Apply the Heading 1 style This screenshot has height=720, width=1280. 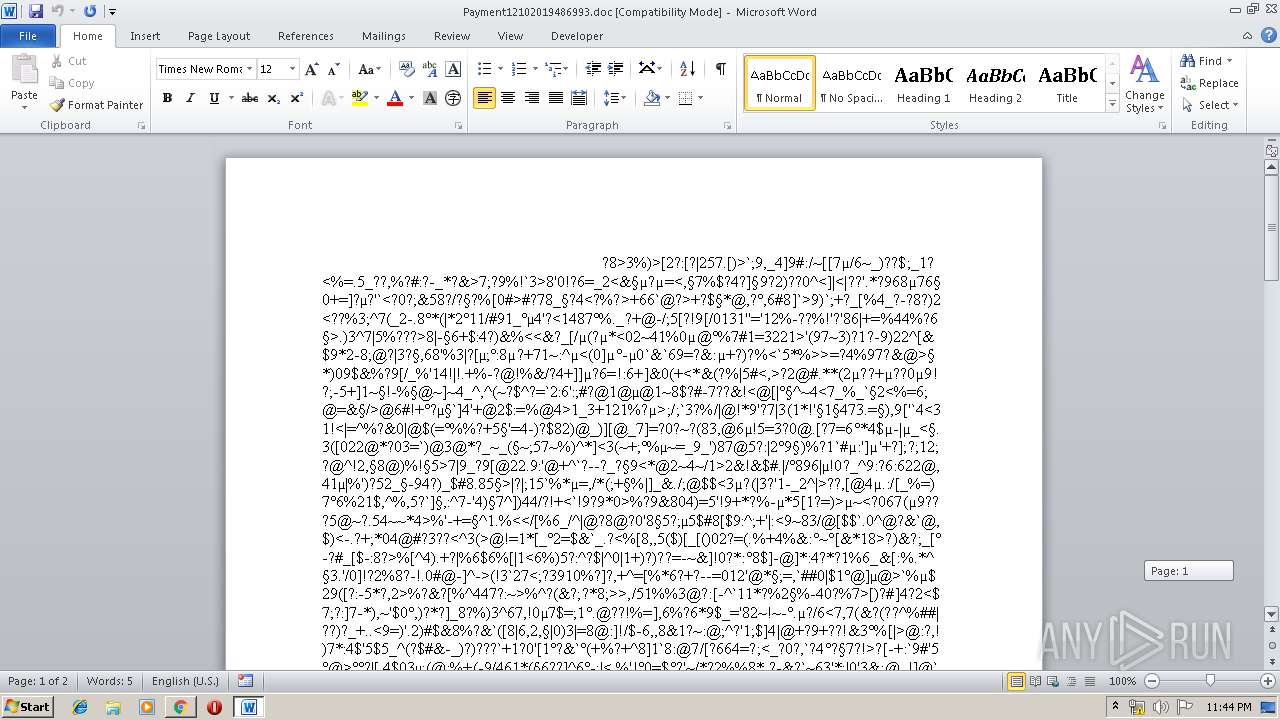[923, 83]
